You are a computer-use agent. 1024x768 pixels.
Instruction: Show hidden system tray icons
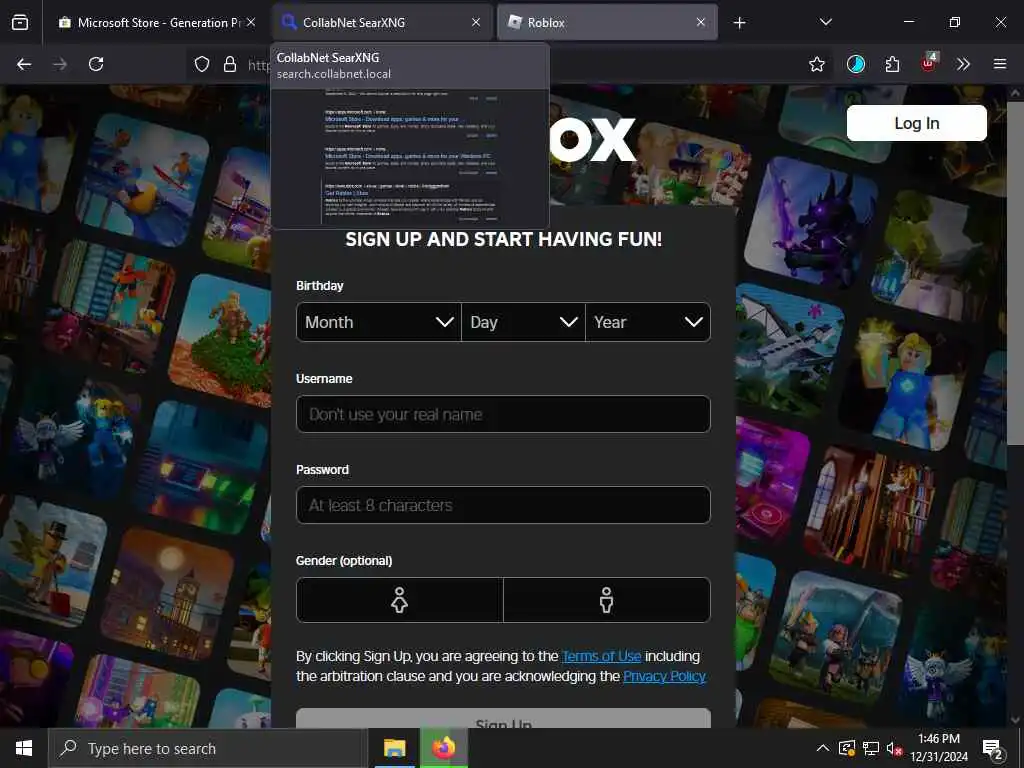pos(823,748)
